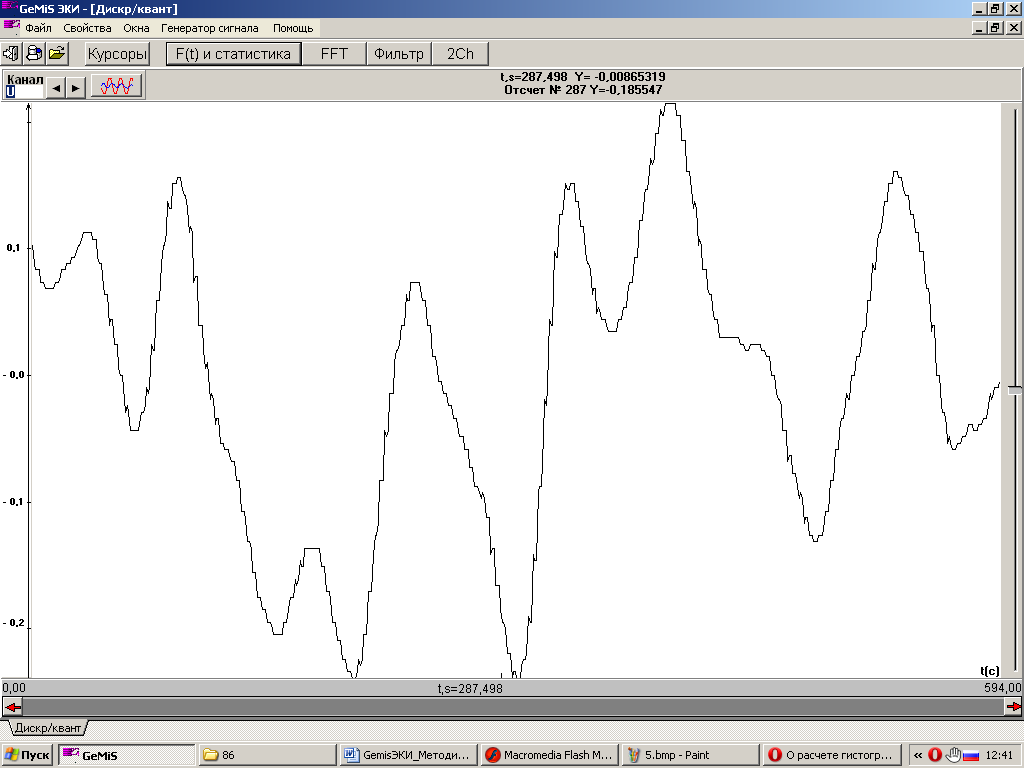Screen dimensions: 1024x768
Task: Click the Отсчет № 287 readout text
Action: click(x=583, y=90)
